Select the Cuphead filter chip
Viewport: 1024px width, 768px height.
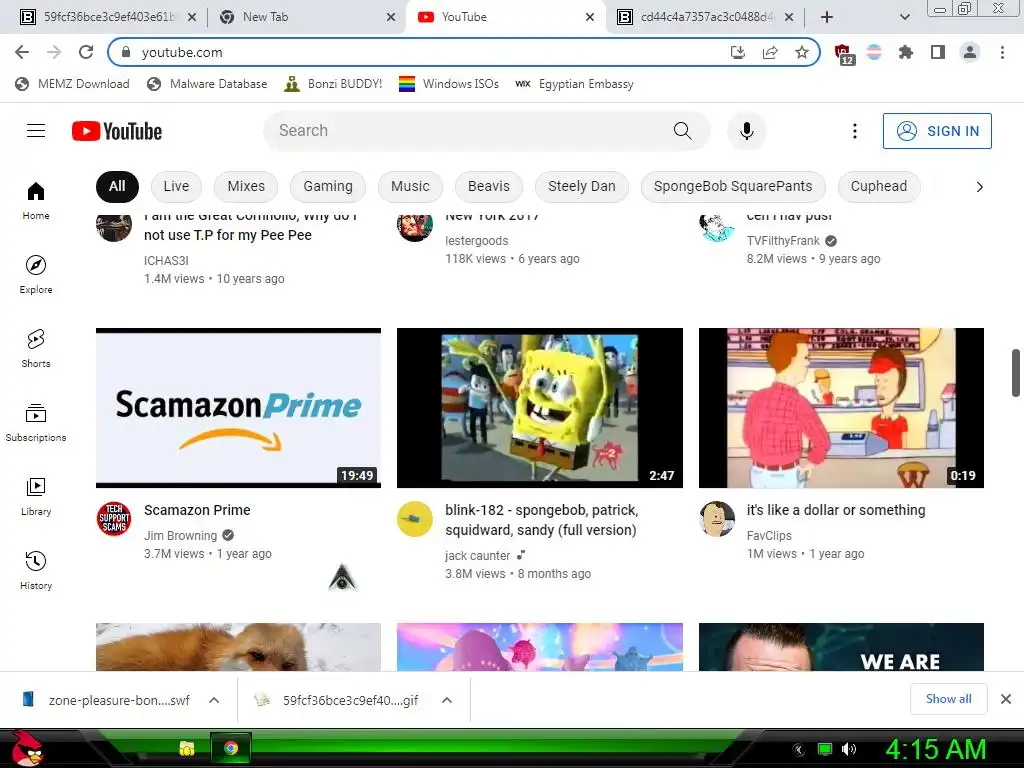click(879, 187)
